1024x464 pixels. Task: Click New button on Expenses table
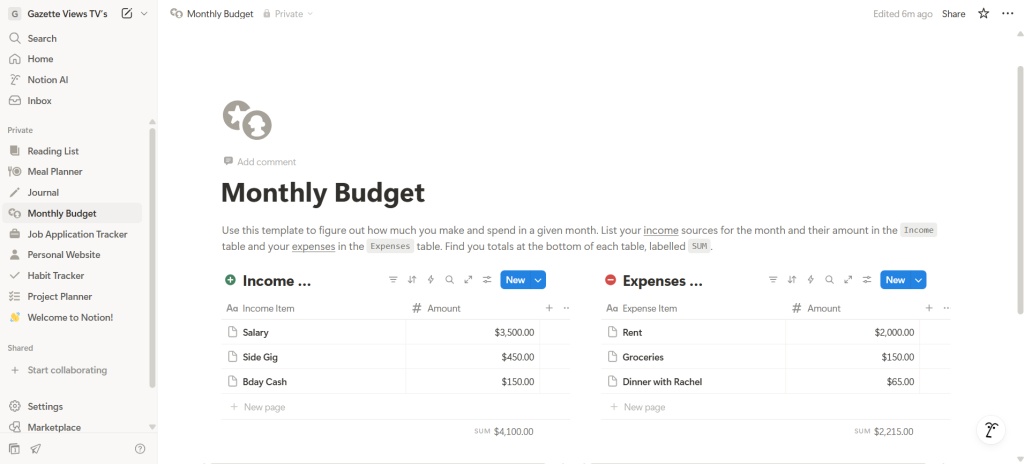tap(895, 280)
